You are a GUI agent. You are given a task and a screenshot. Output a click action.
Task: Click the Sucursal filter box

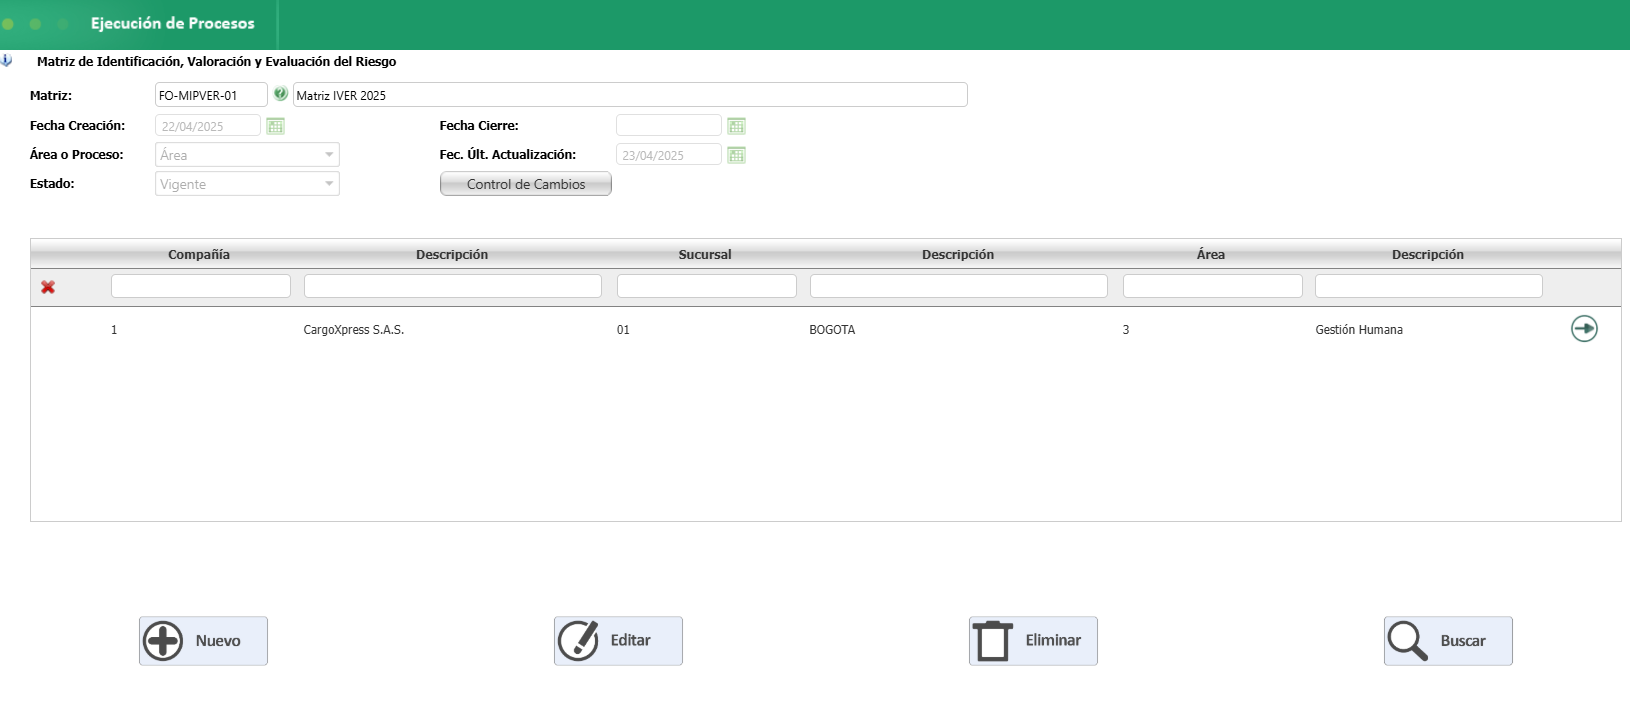pyautogui.click(x=707, y=286)
